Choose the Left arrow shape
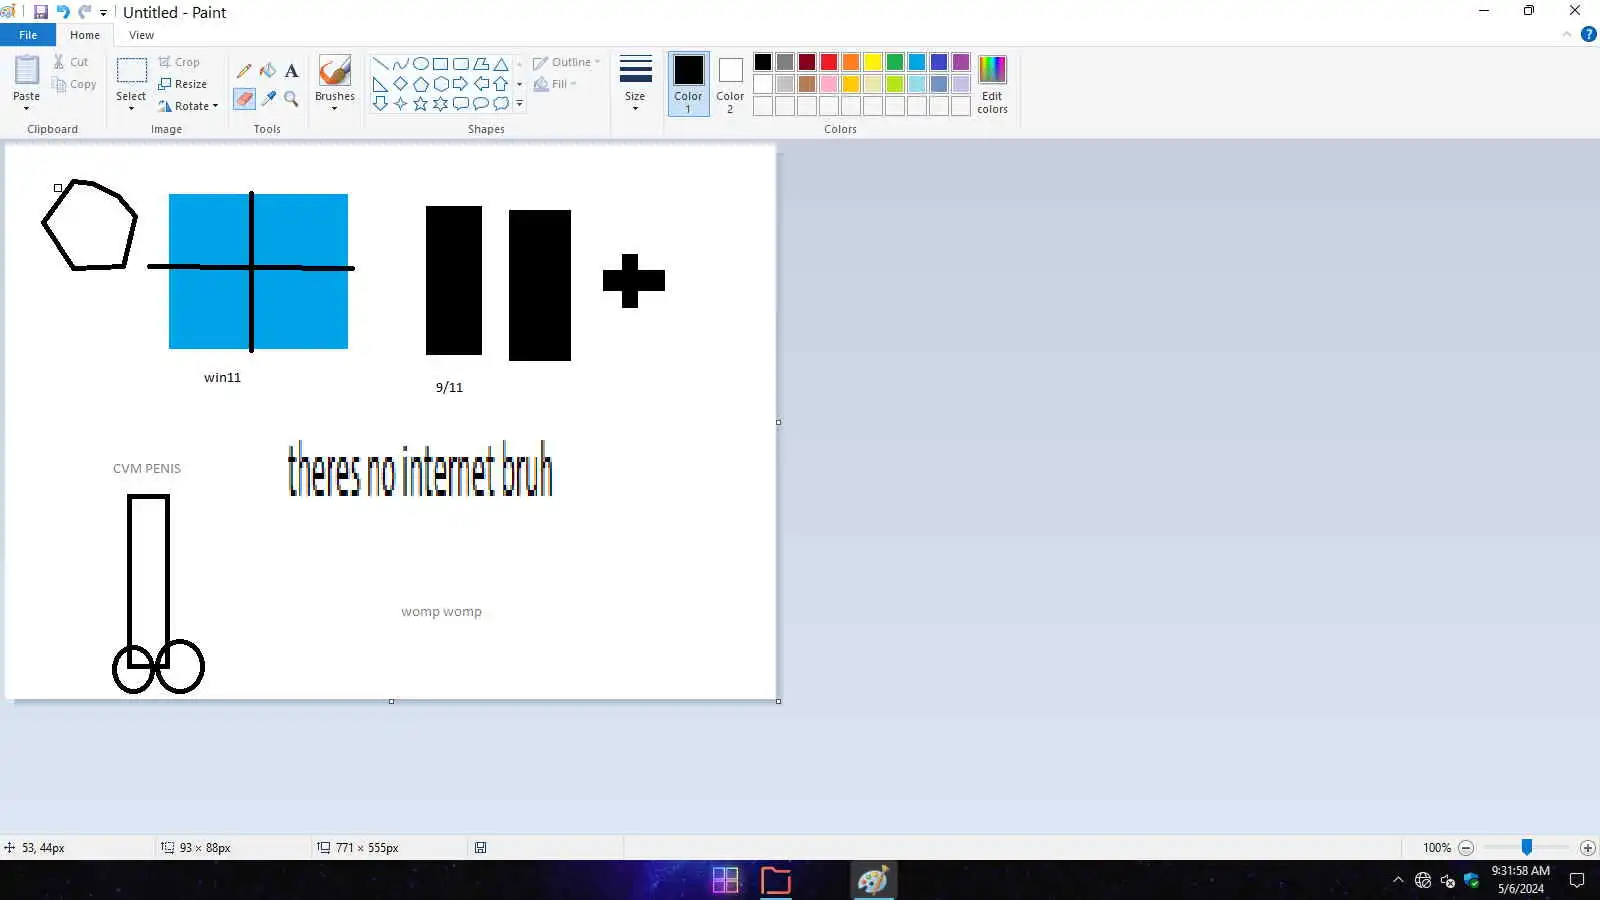The image size is (1600, 900). [x=481, y=84]
